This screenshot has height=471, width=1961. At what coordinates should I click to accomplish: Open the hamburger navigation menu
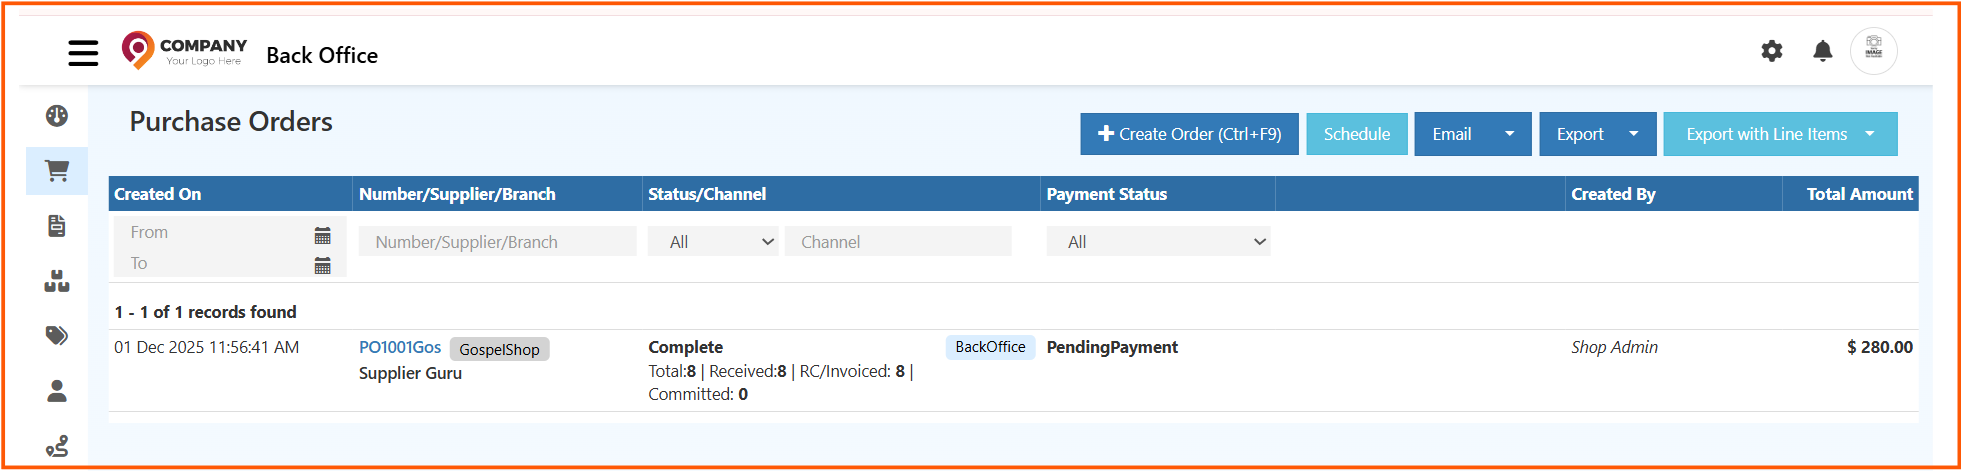pyautogui.click(x=83, y=53)
